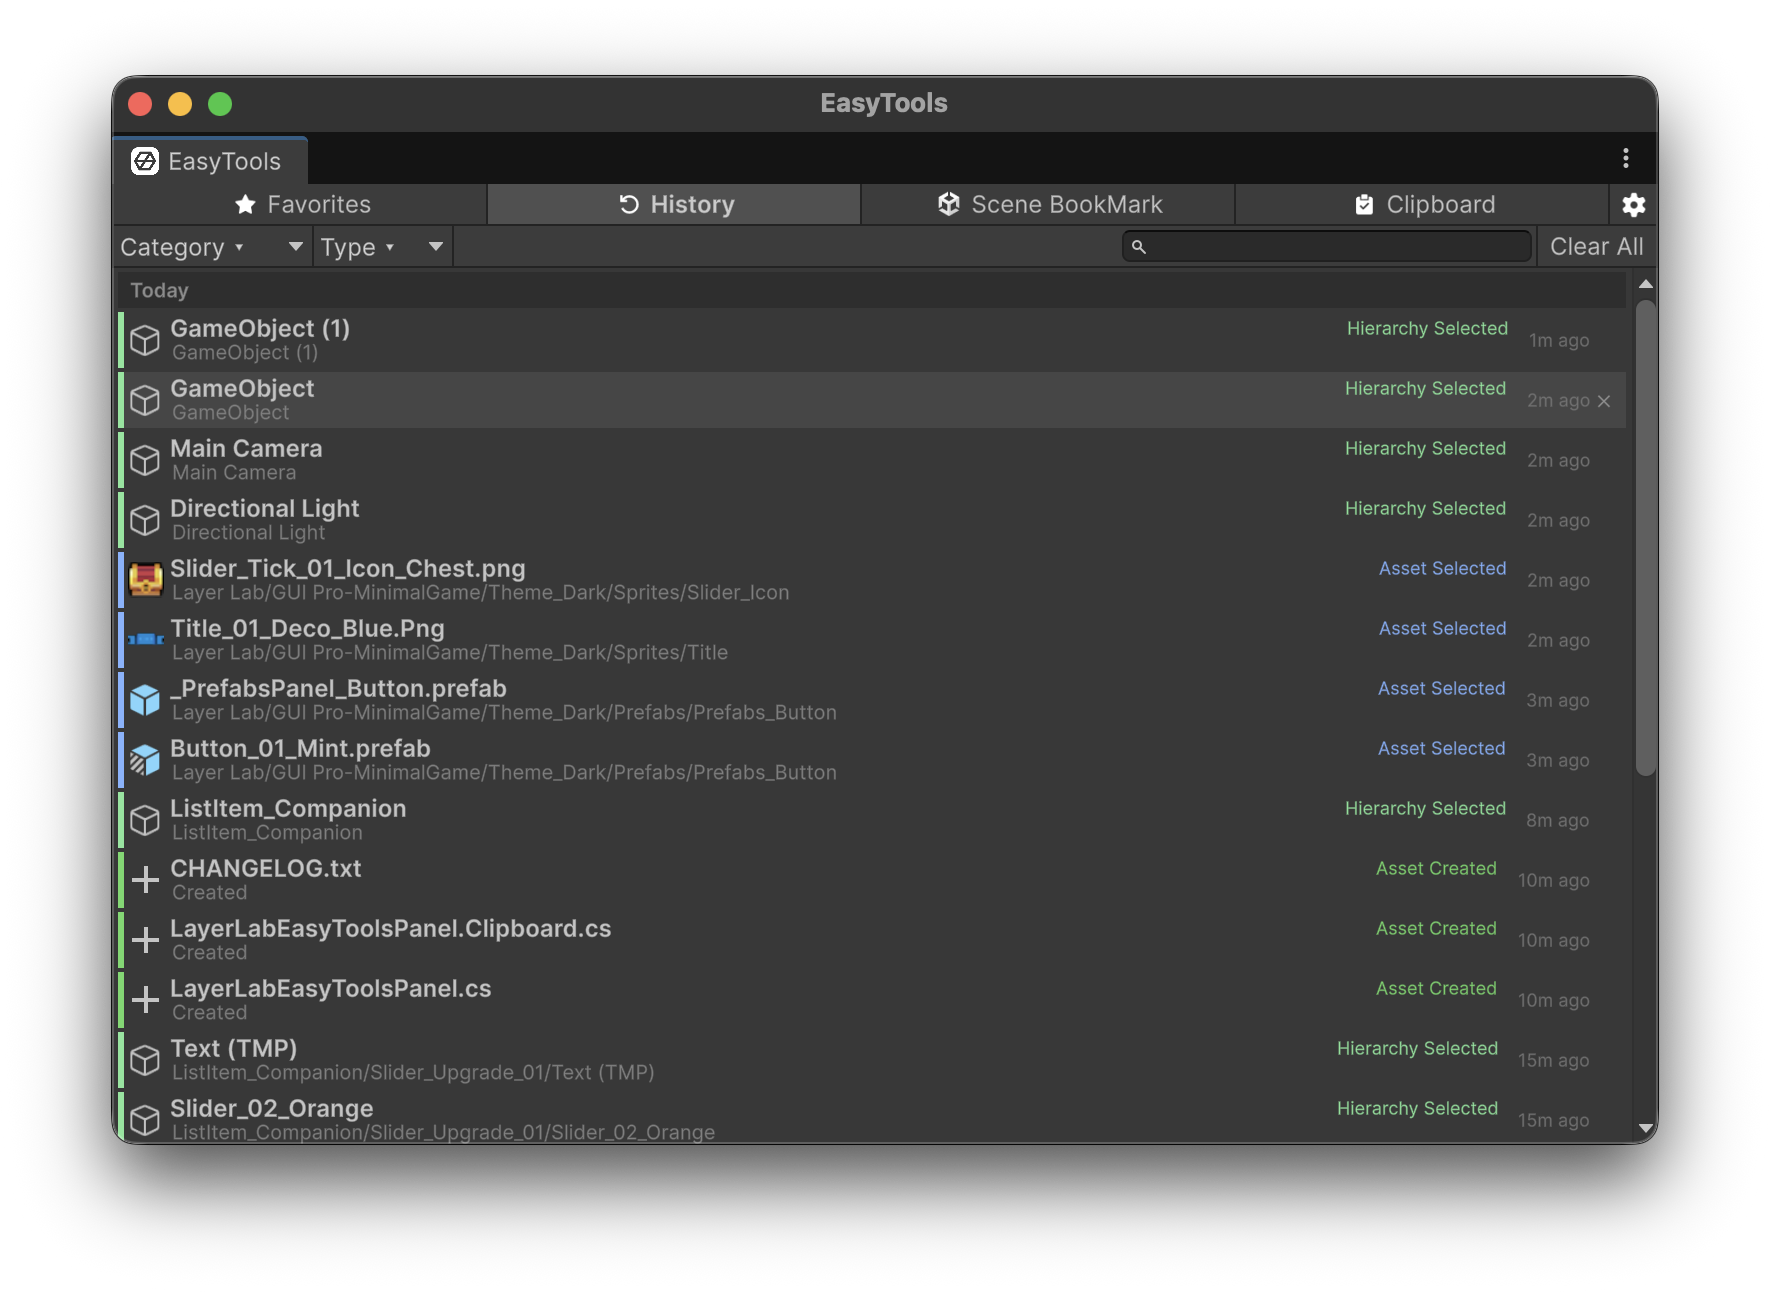Open the Category filter dropdown
This screenshot has width=1770, height=1292.
pyautogui.click(x=213, y=247)
